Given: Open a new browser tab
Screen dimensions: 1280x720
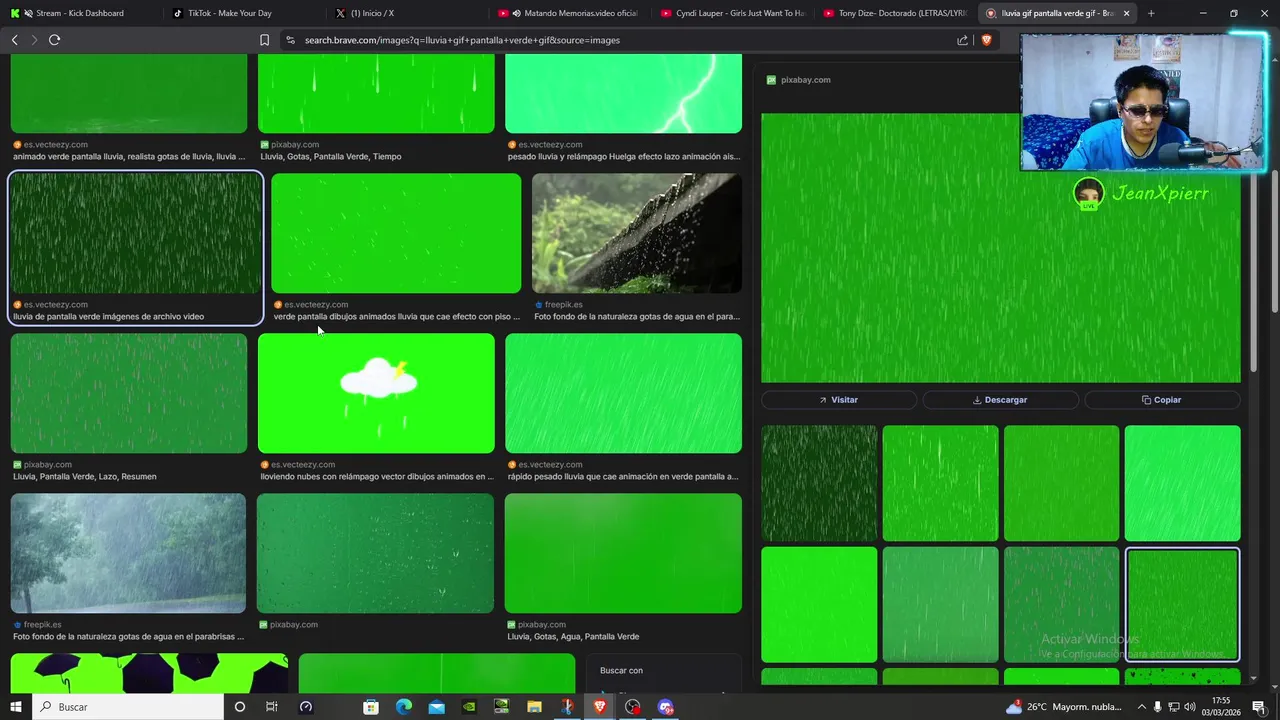Looking at the screenshot, I should click(x=1151, y=13).
